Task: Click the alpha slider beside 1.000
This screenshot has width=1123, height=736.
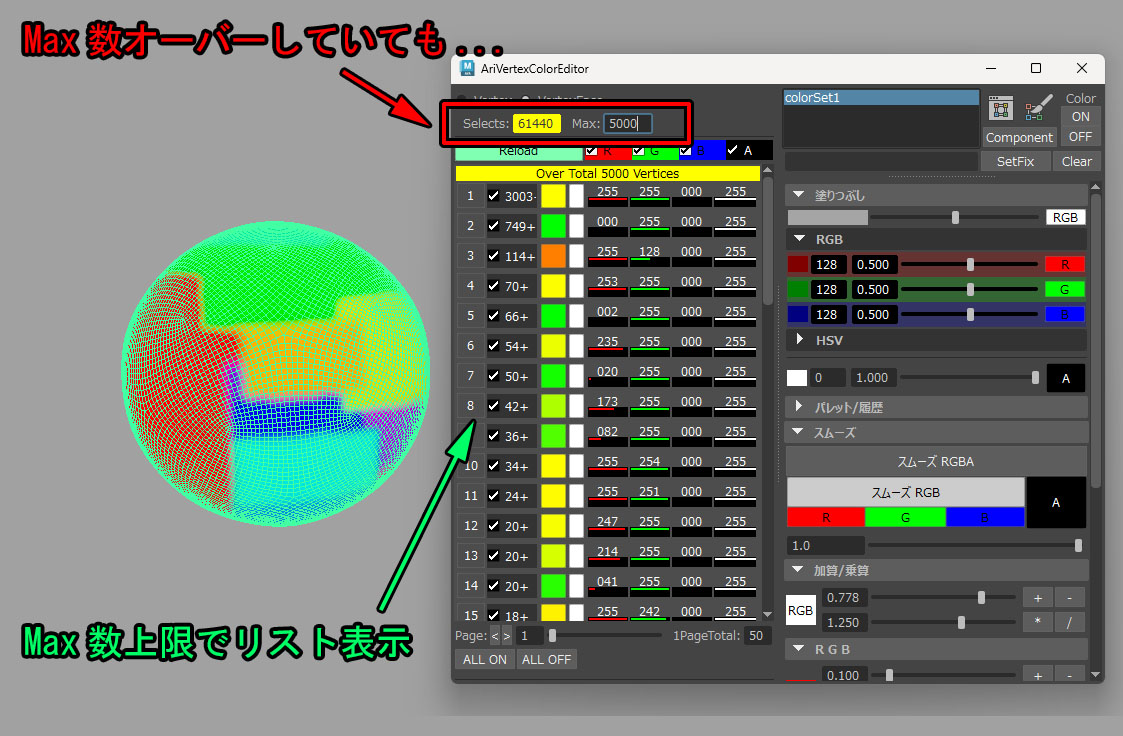Action: (970, 377)
